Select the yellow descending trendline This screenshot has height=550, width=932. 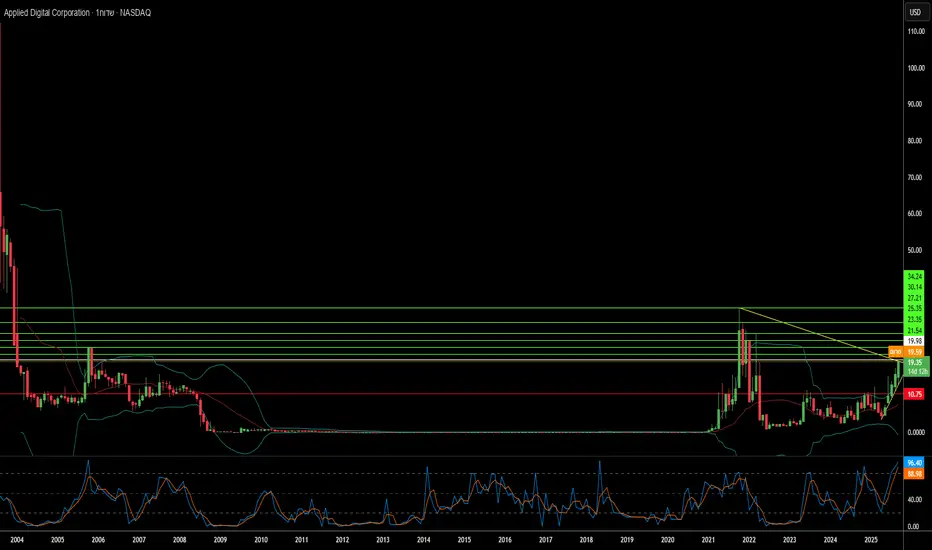[x=820, y=334]
